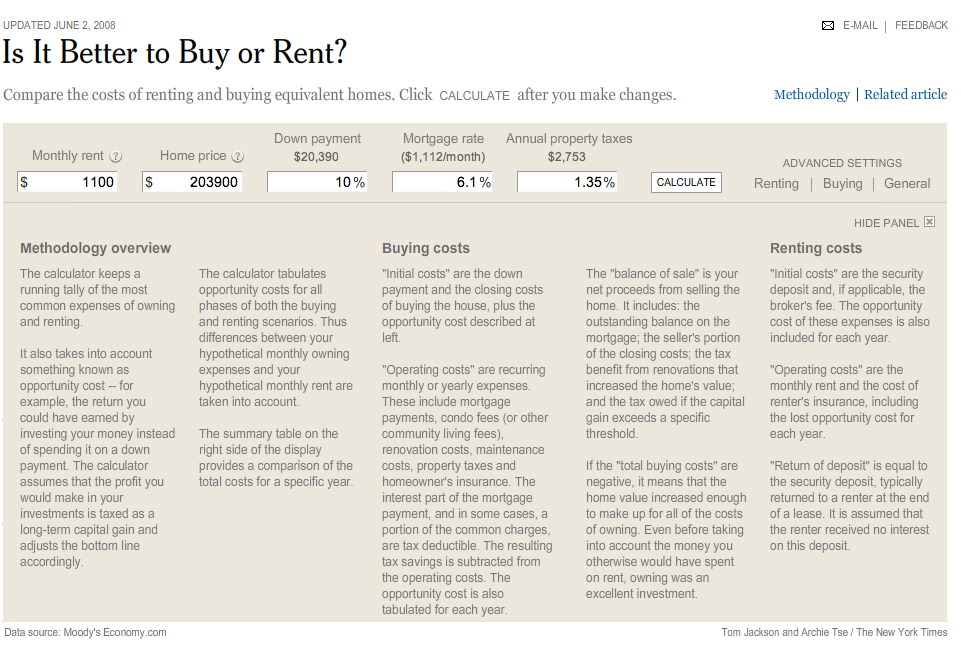961x655 pixels.
Task: Open General advanced settings
Action: coord(907,184)
